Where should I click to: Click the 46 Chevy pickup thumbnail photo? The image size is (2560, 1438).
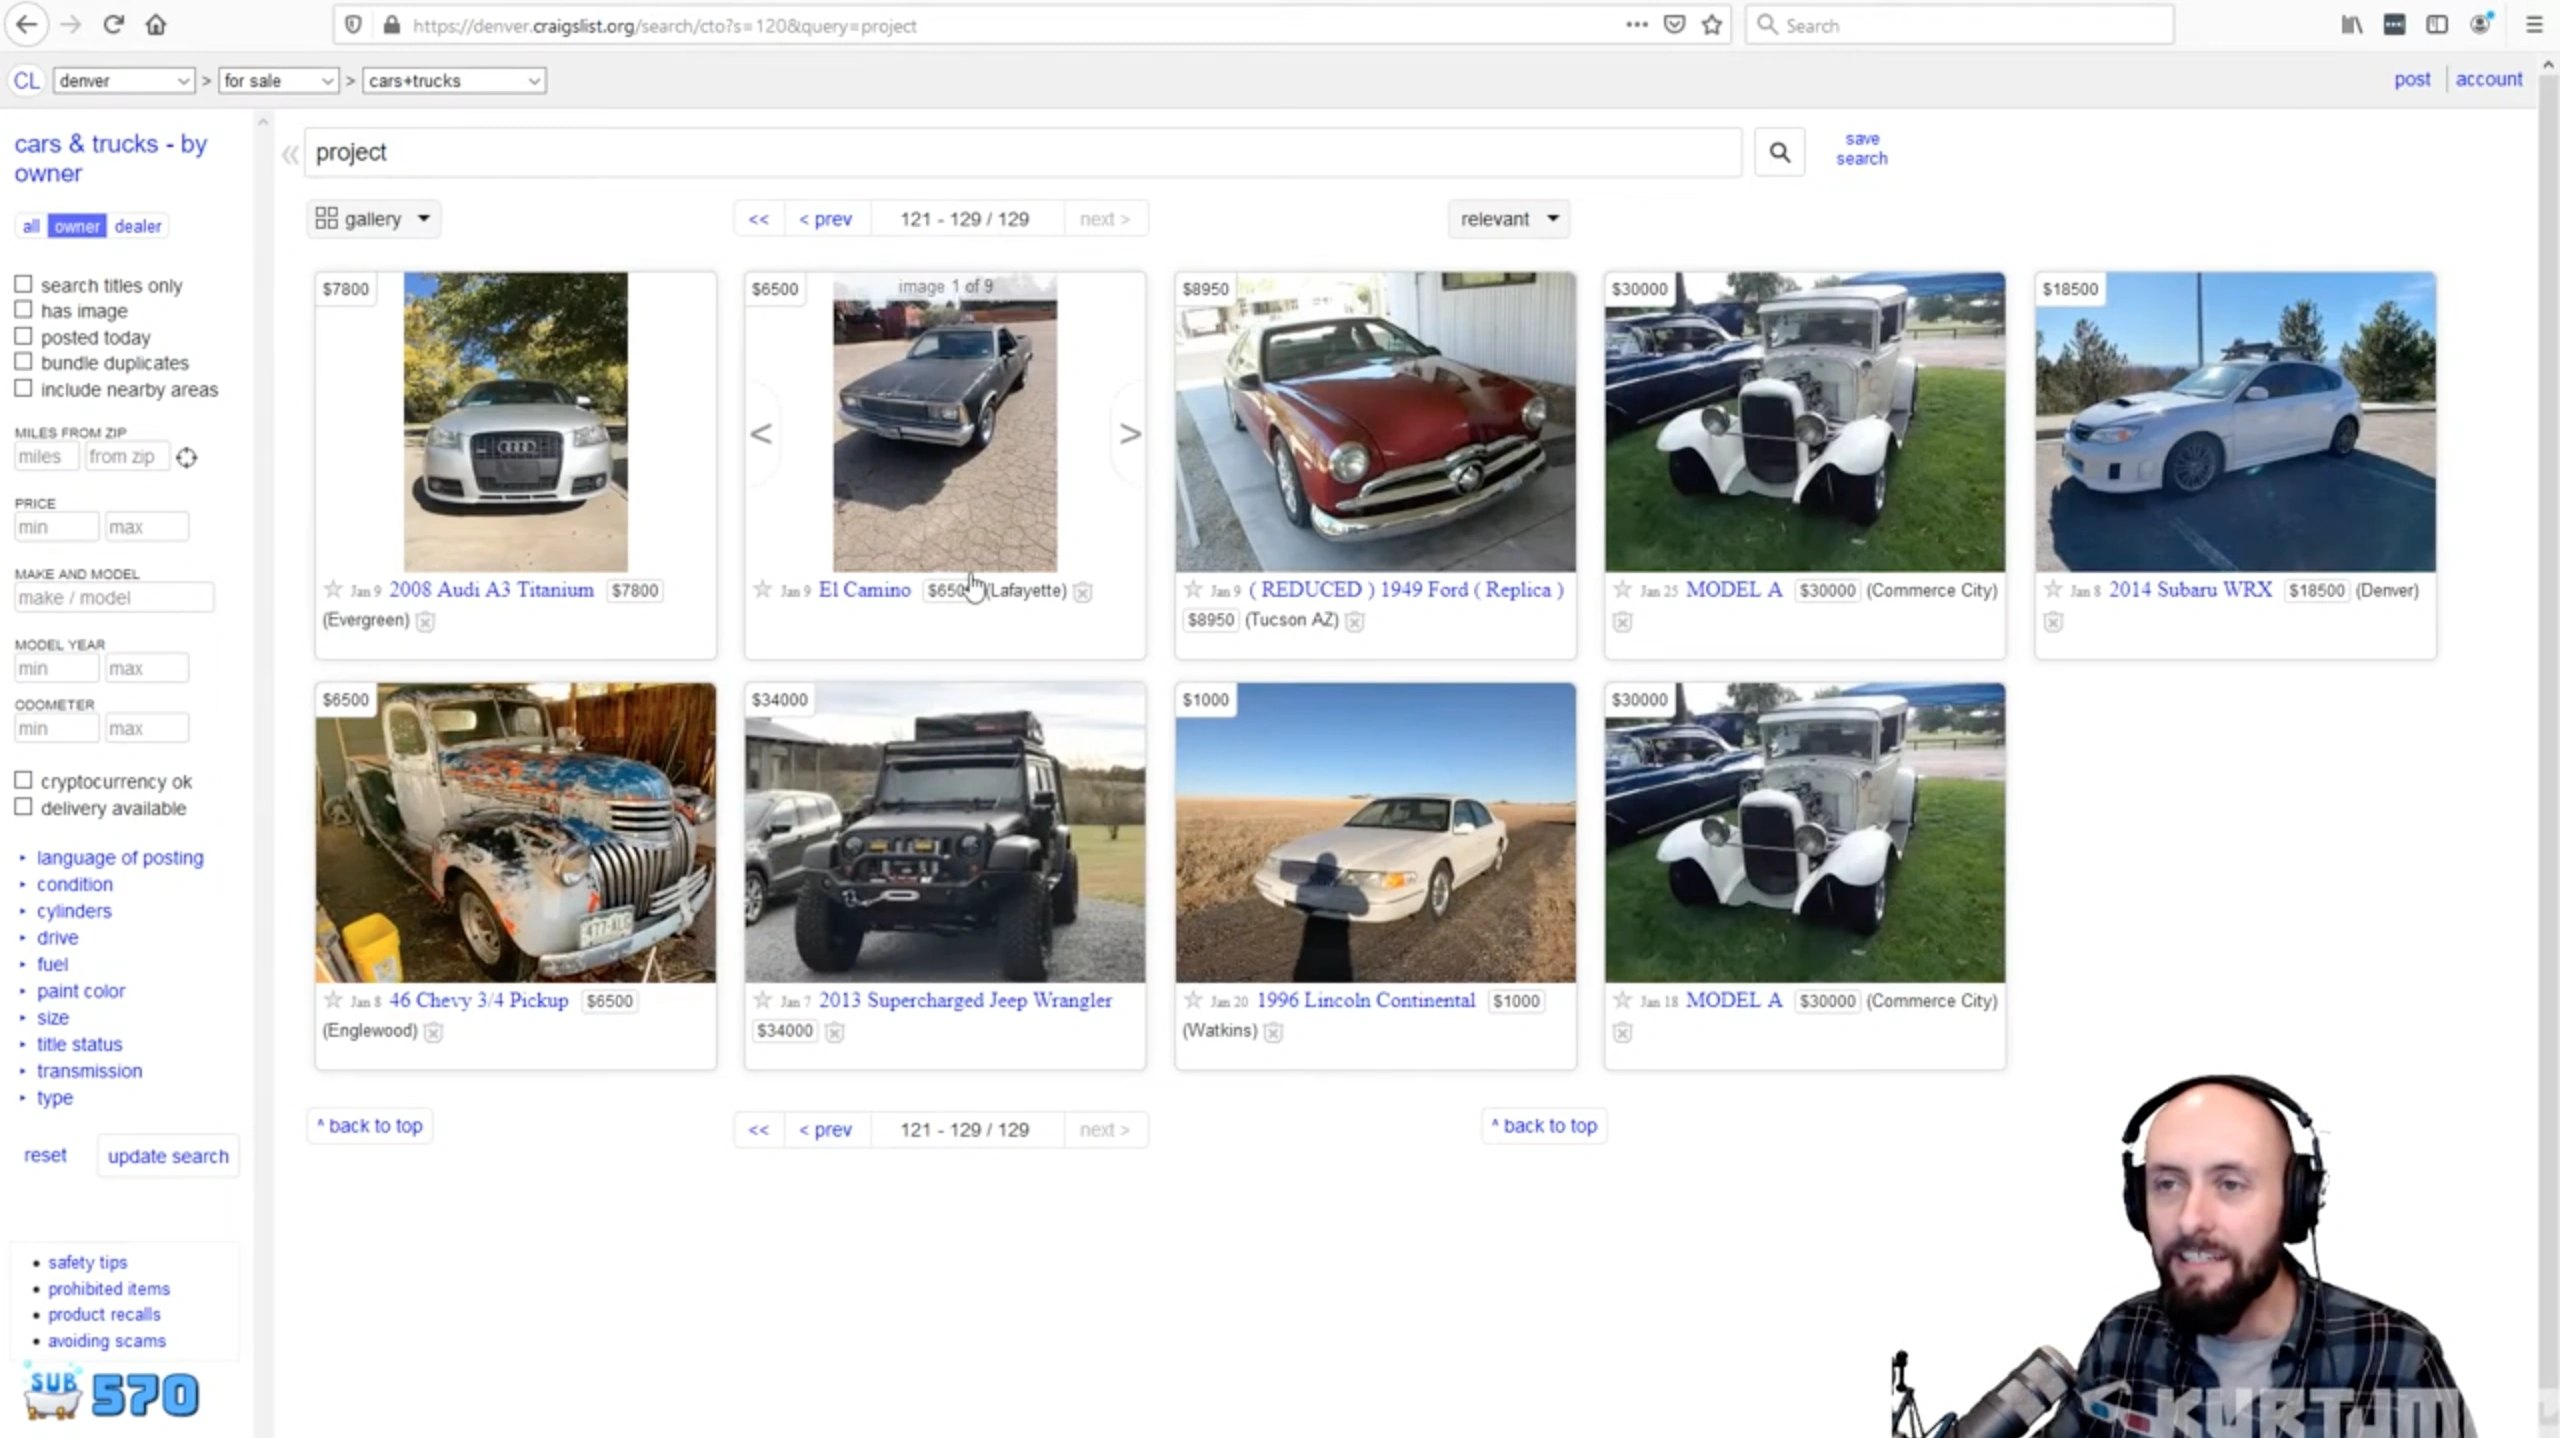click(x=515, y=832)
